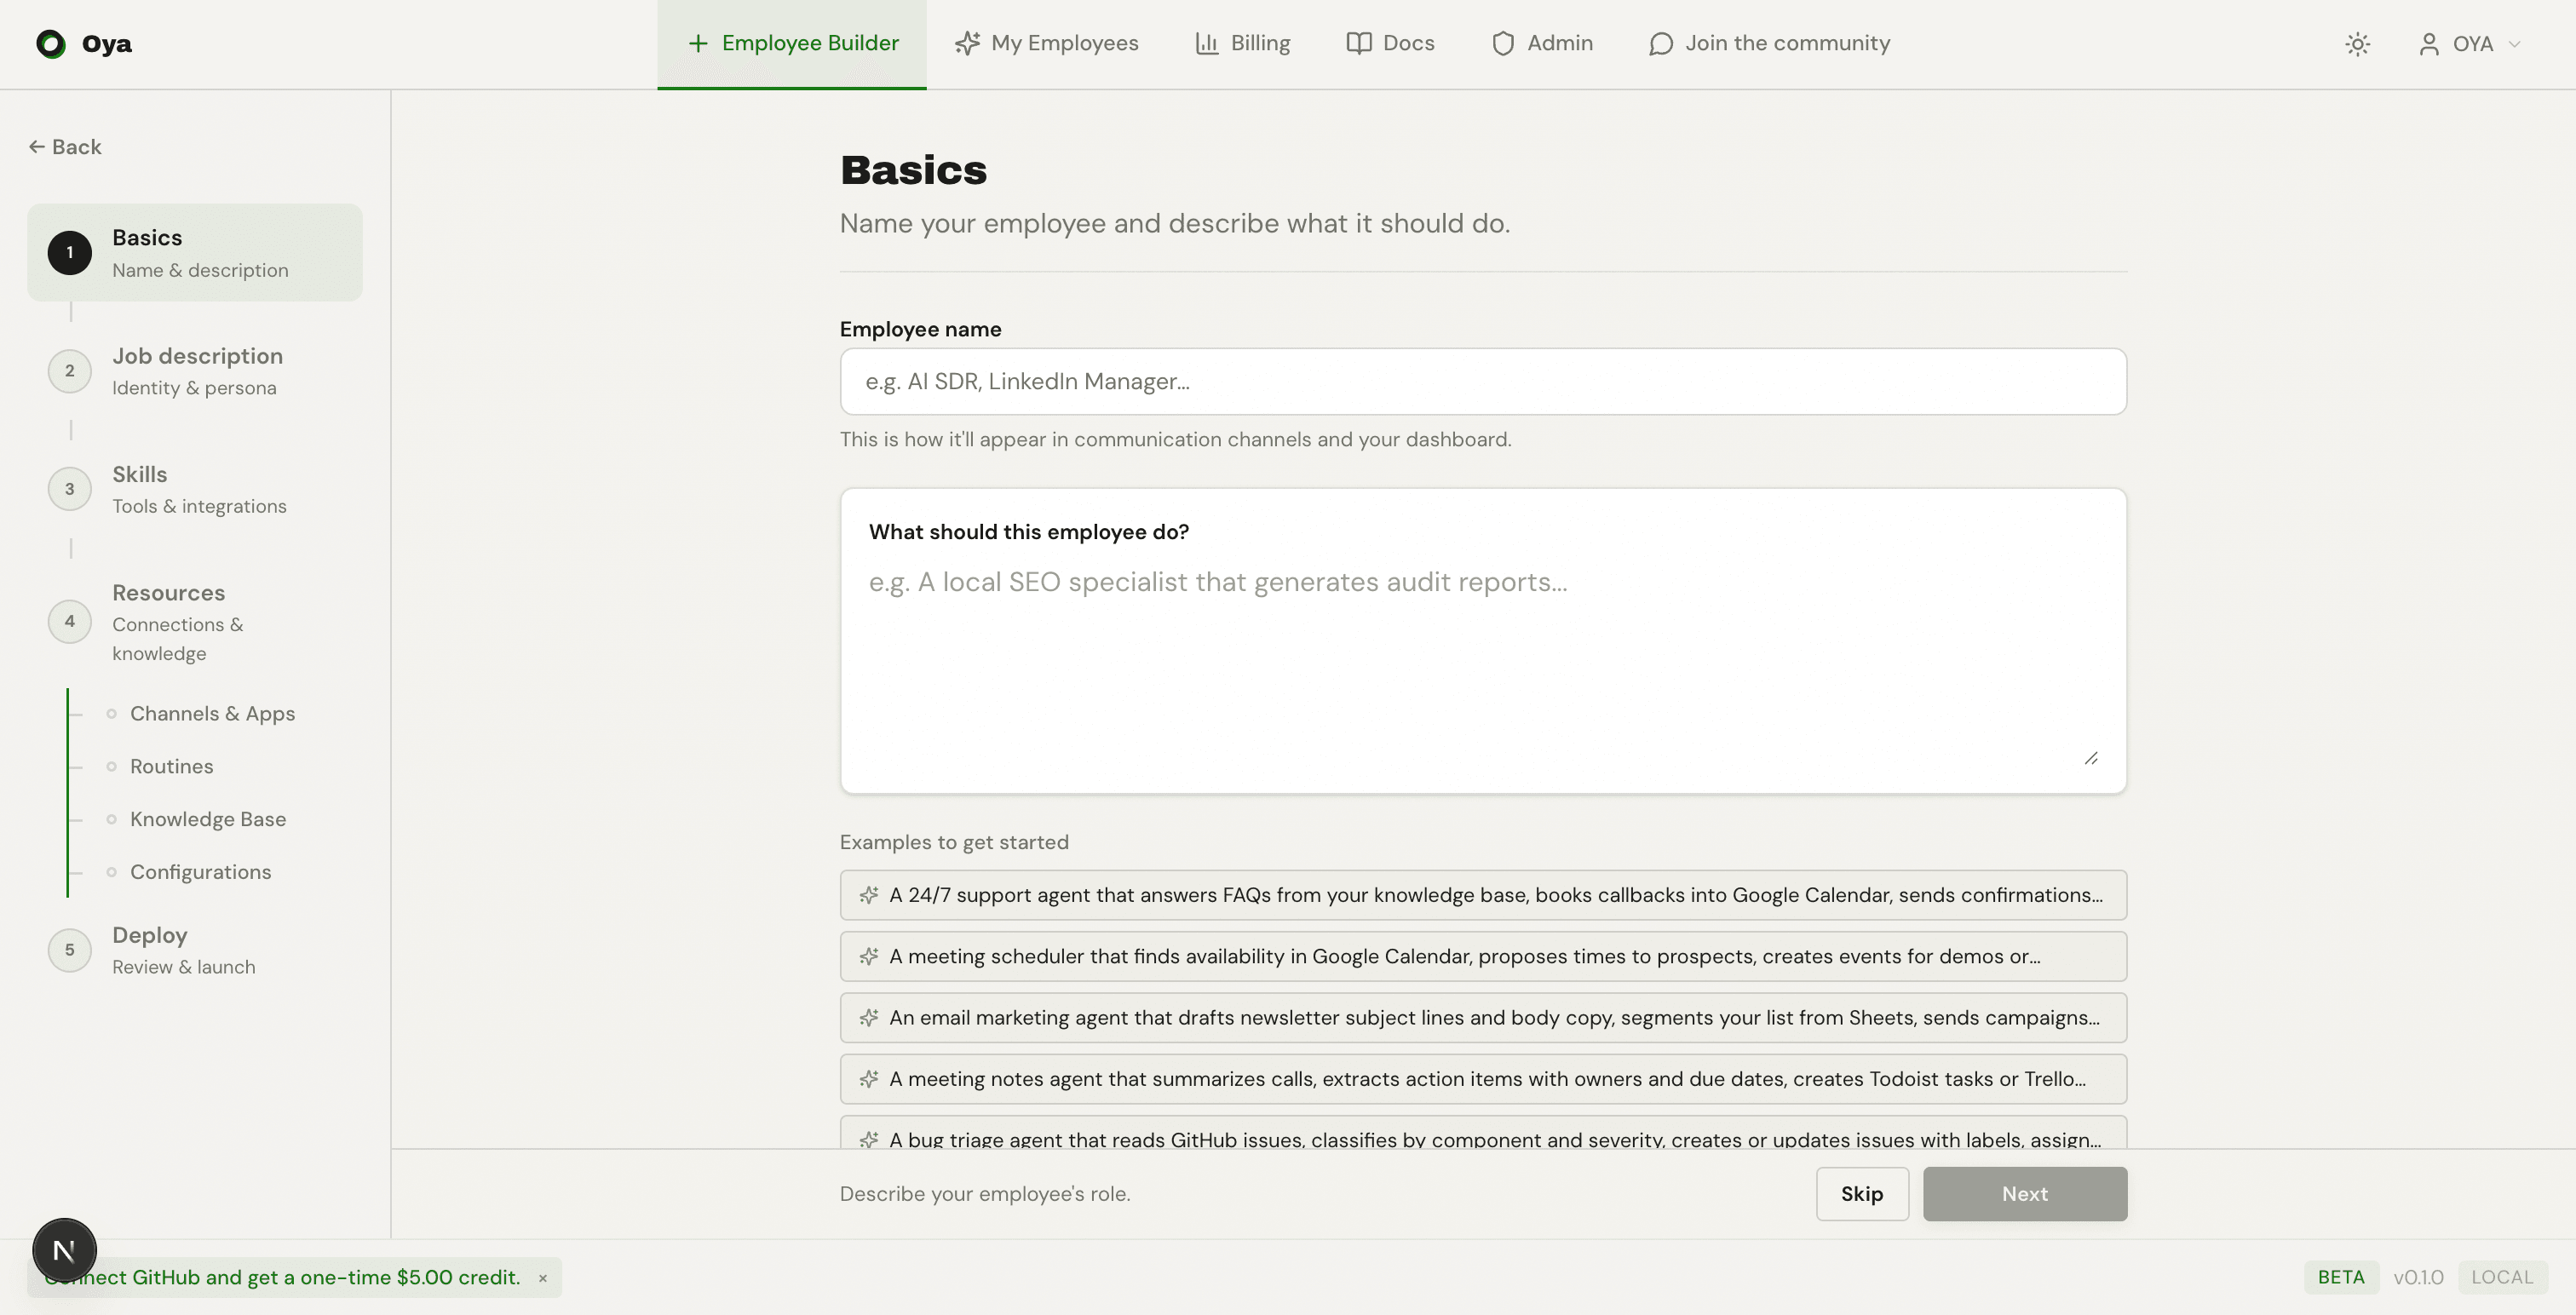Select the Routines sub-step bullet
Image resolution: width=2576 pixels, height=1315 pixels.
coord(112,766)
